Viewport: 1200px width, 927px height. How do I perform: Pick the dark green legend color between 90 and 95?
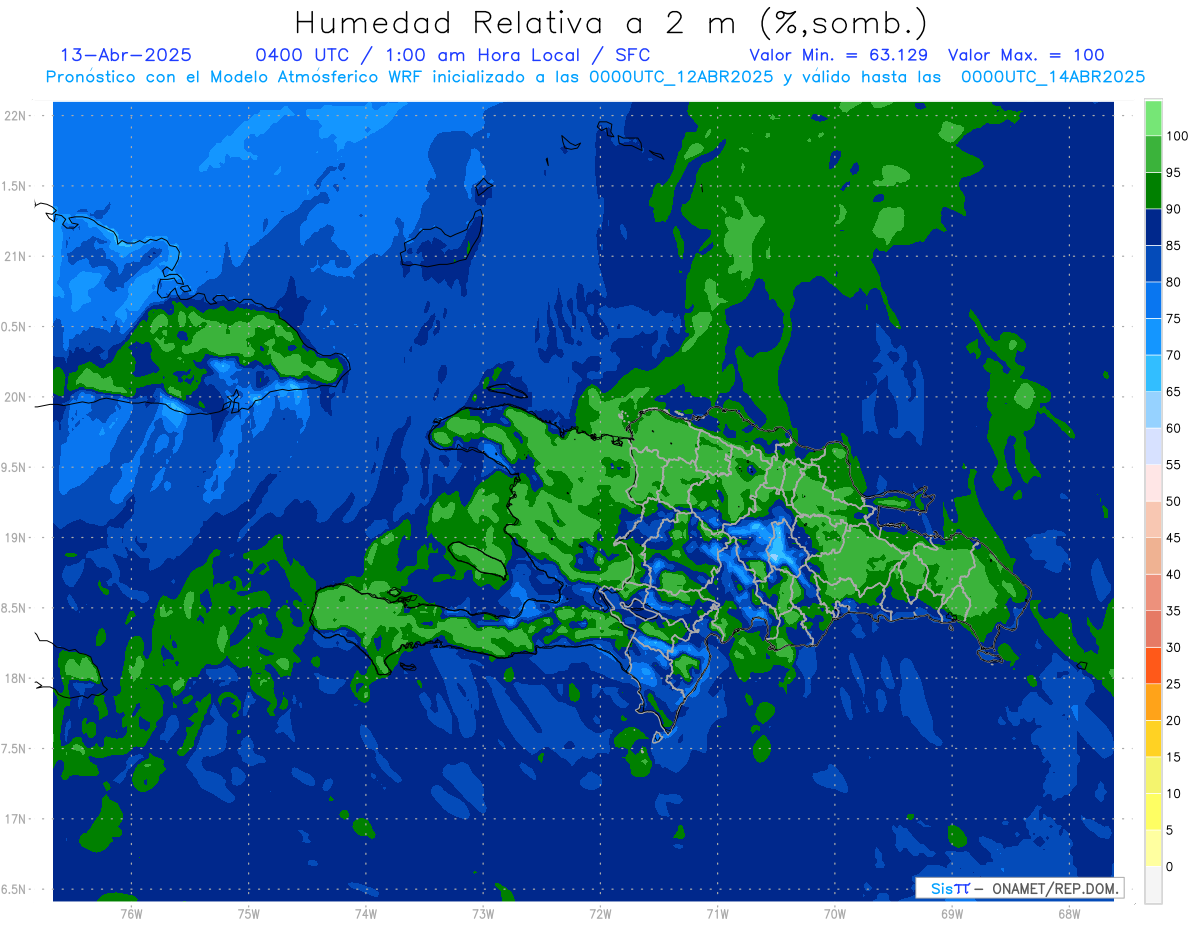point(1153,191)
